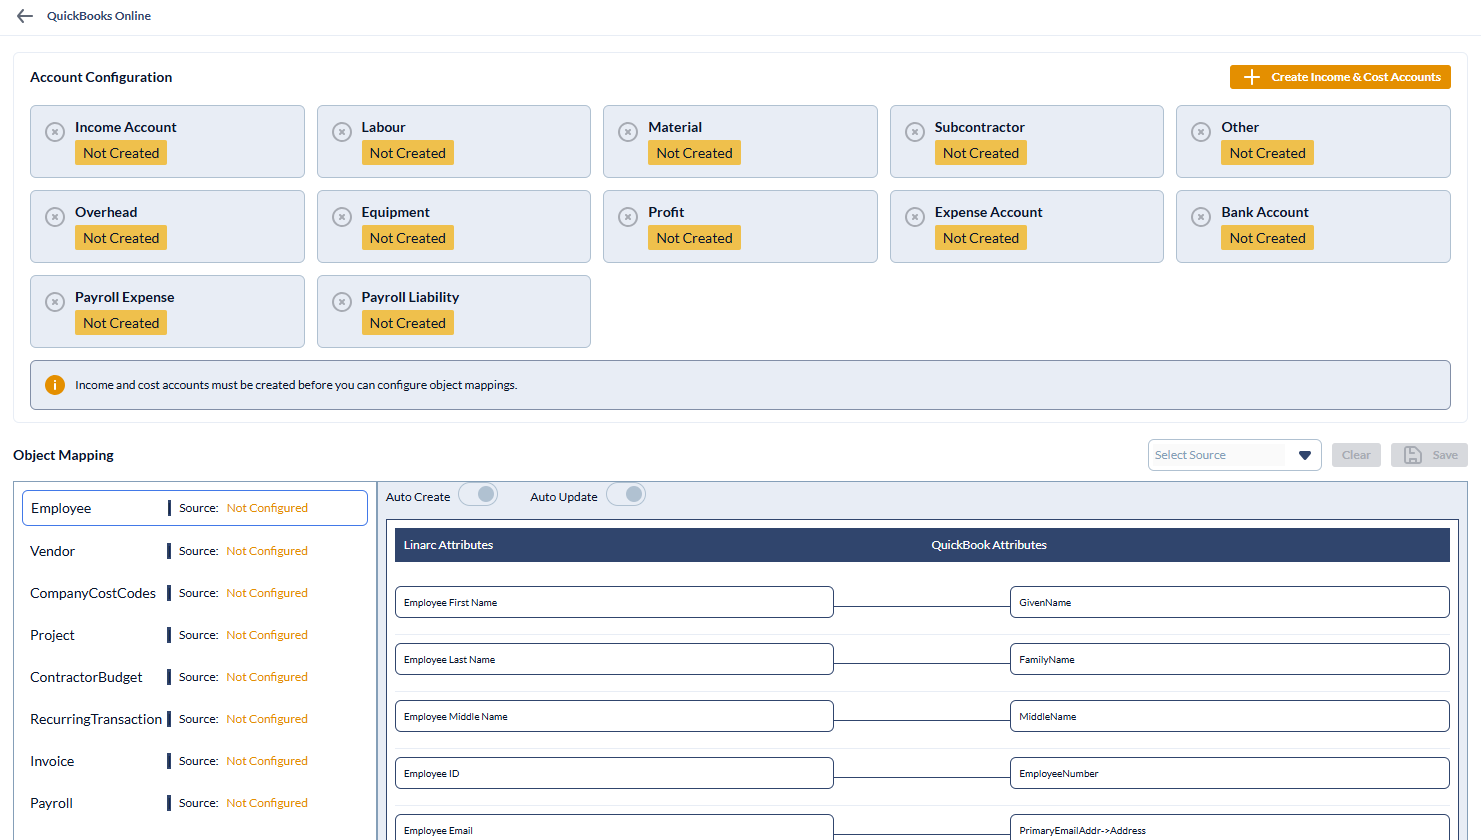Toggle the Auto Create switch
1481x840 pixels.
coord(478,495)
